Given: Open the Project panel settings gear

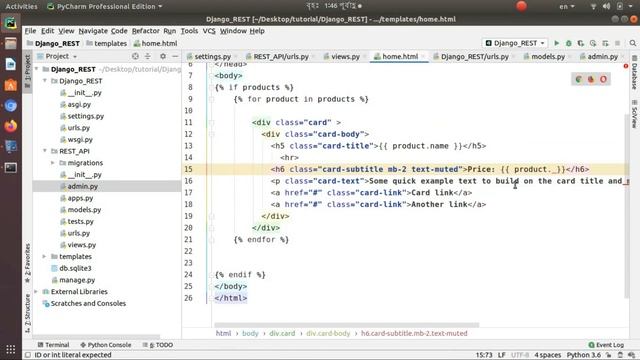Looking at the screenshot, I should (163, 56).
